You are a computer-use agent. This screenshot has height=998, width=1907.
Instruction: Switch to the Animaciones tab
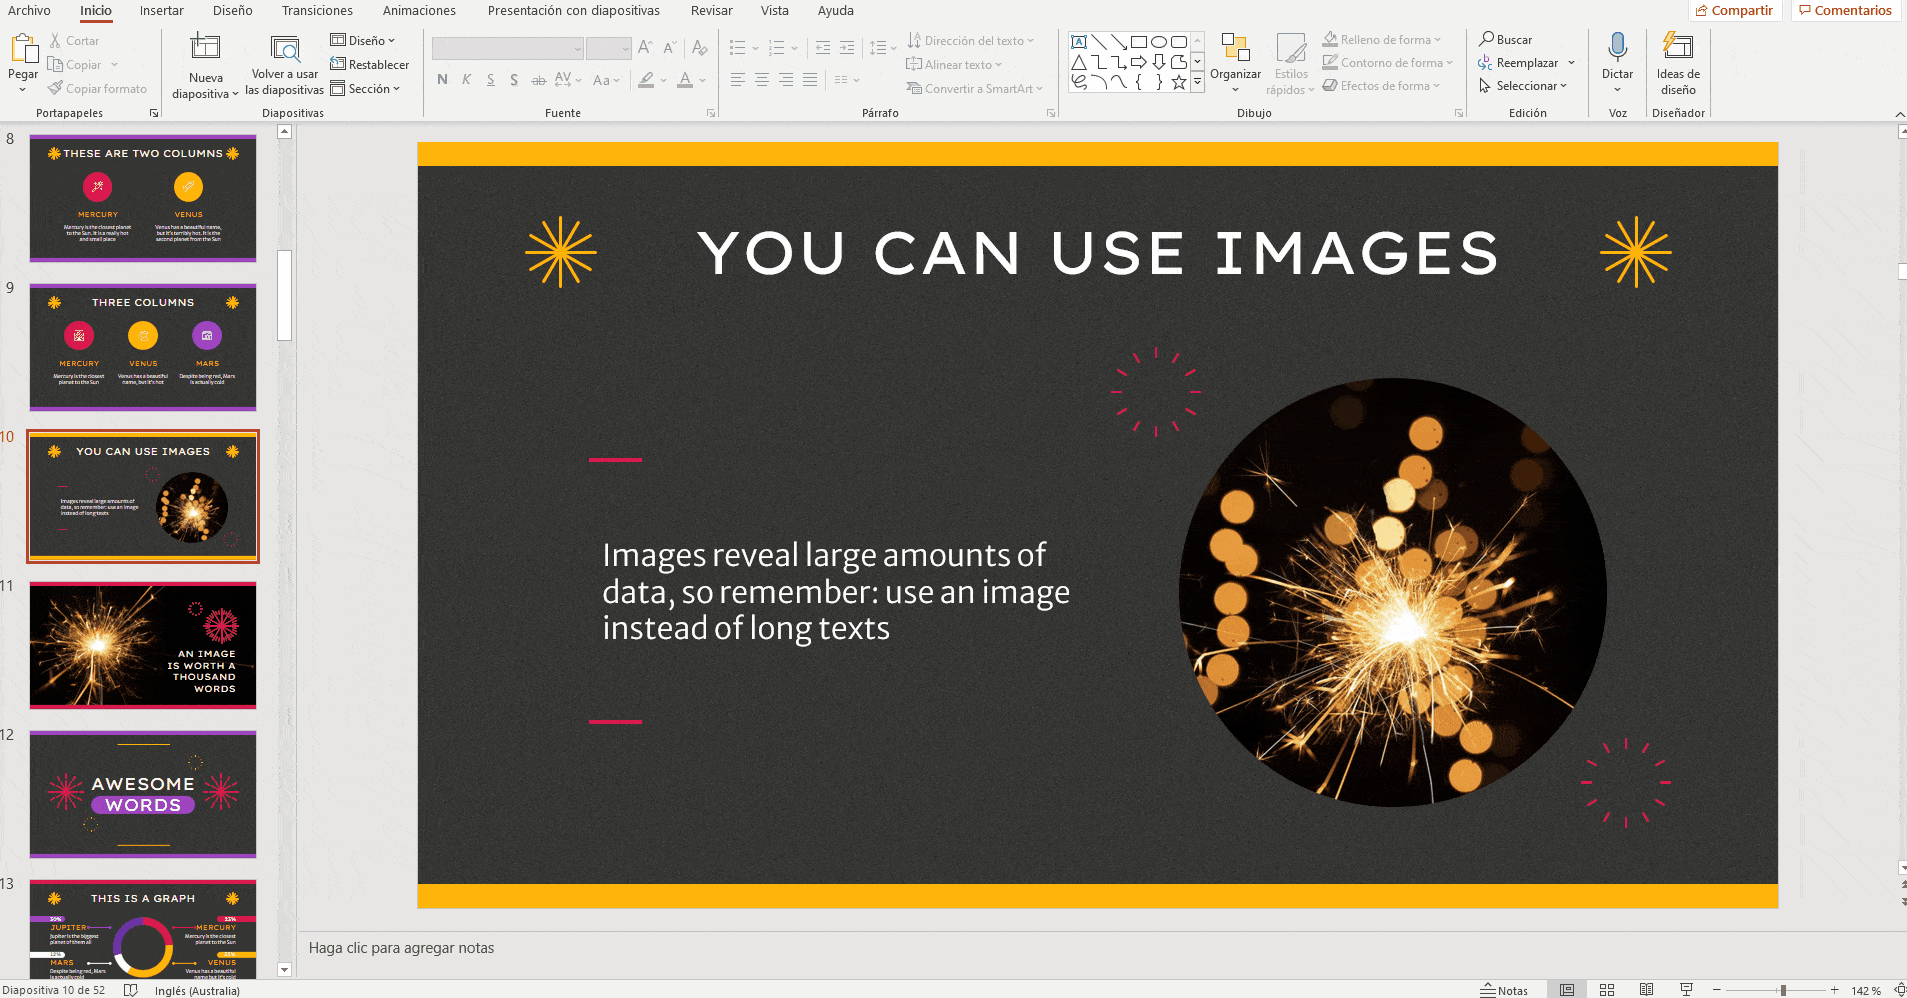[419, 10]
